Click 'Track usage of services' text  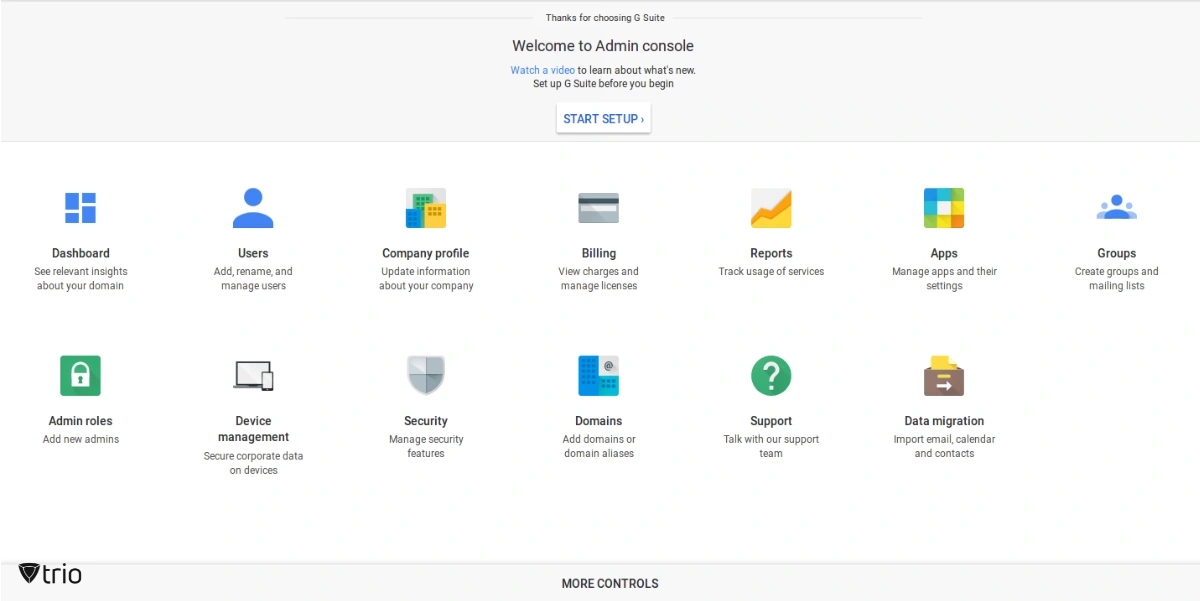[x=771, y=272]
